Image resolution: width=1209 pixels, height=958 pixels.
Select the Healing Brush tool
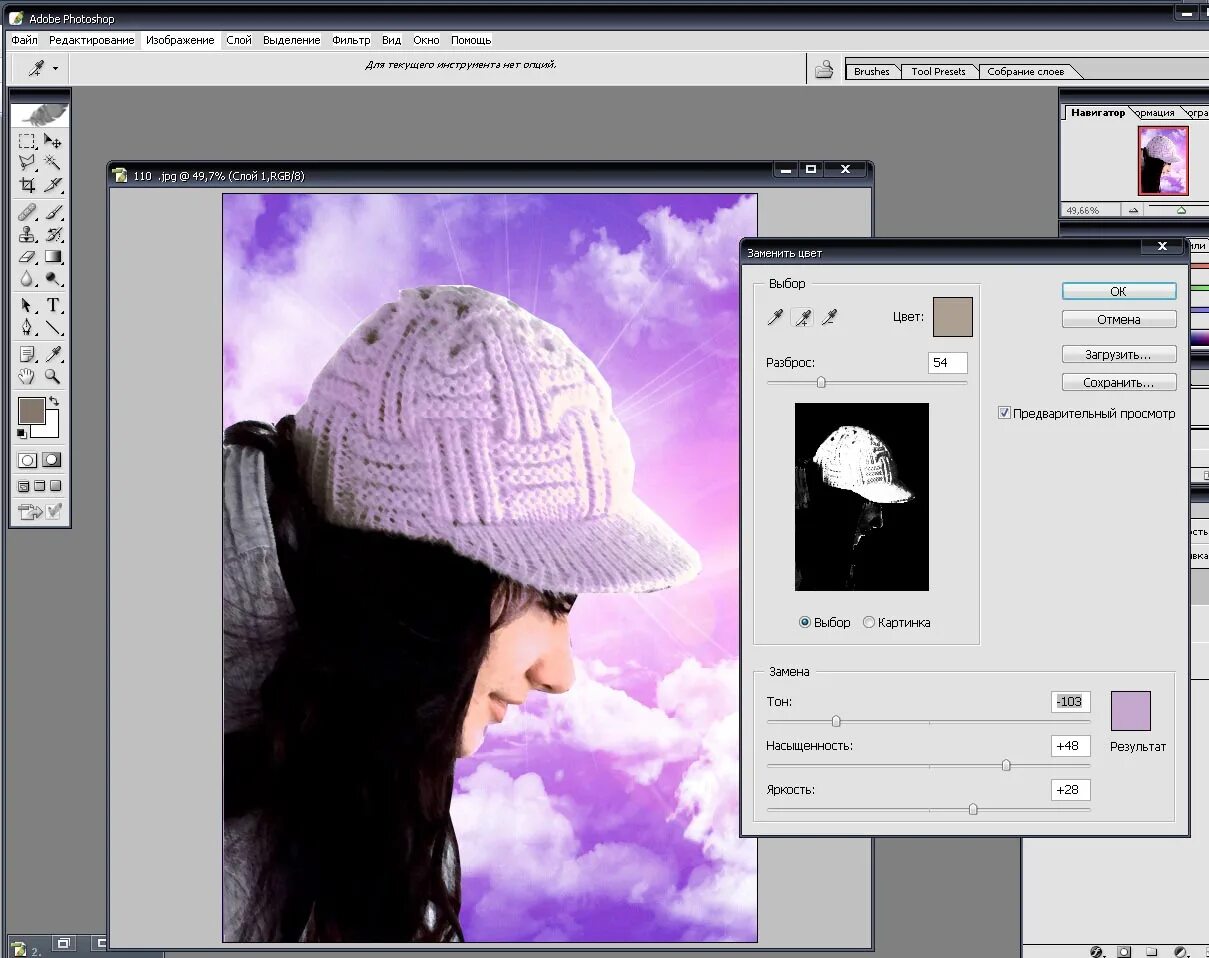click(28, 212)
